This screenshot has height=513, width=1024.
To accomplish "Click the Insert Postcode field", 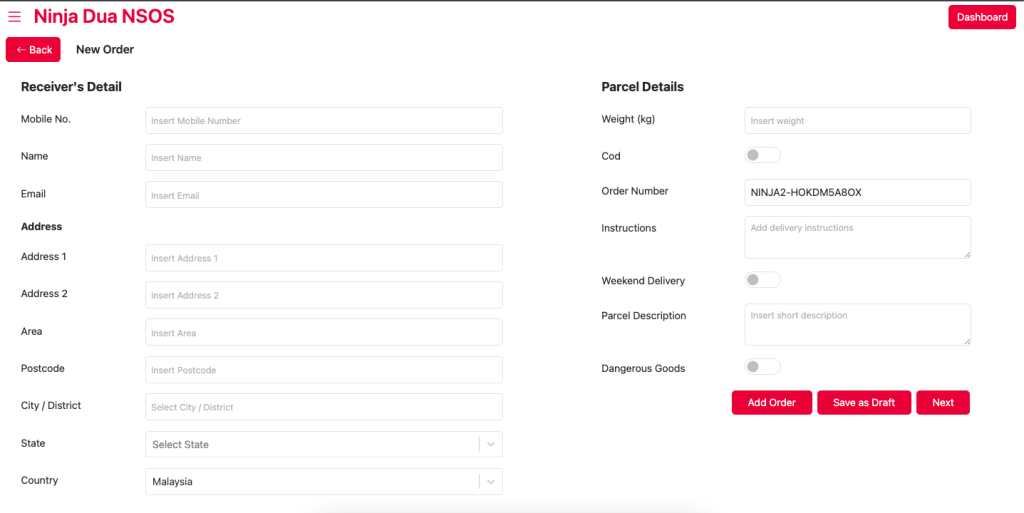I will click(x=324, y=370).
